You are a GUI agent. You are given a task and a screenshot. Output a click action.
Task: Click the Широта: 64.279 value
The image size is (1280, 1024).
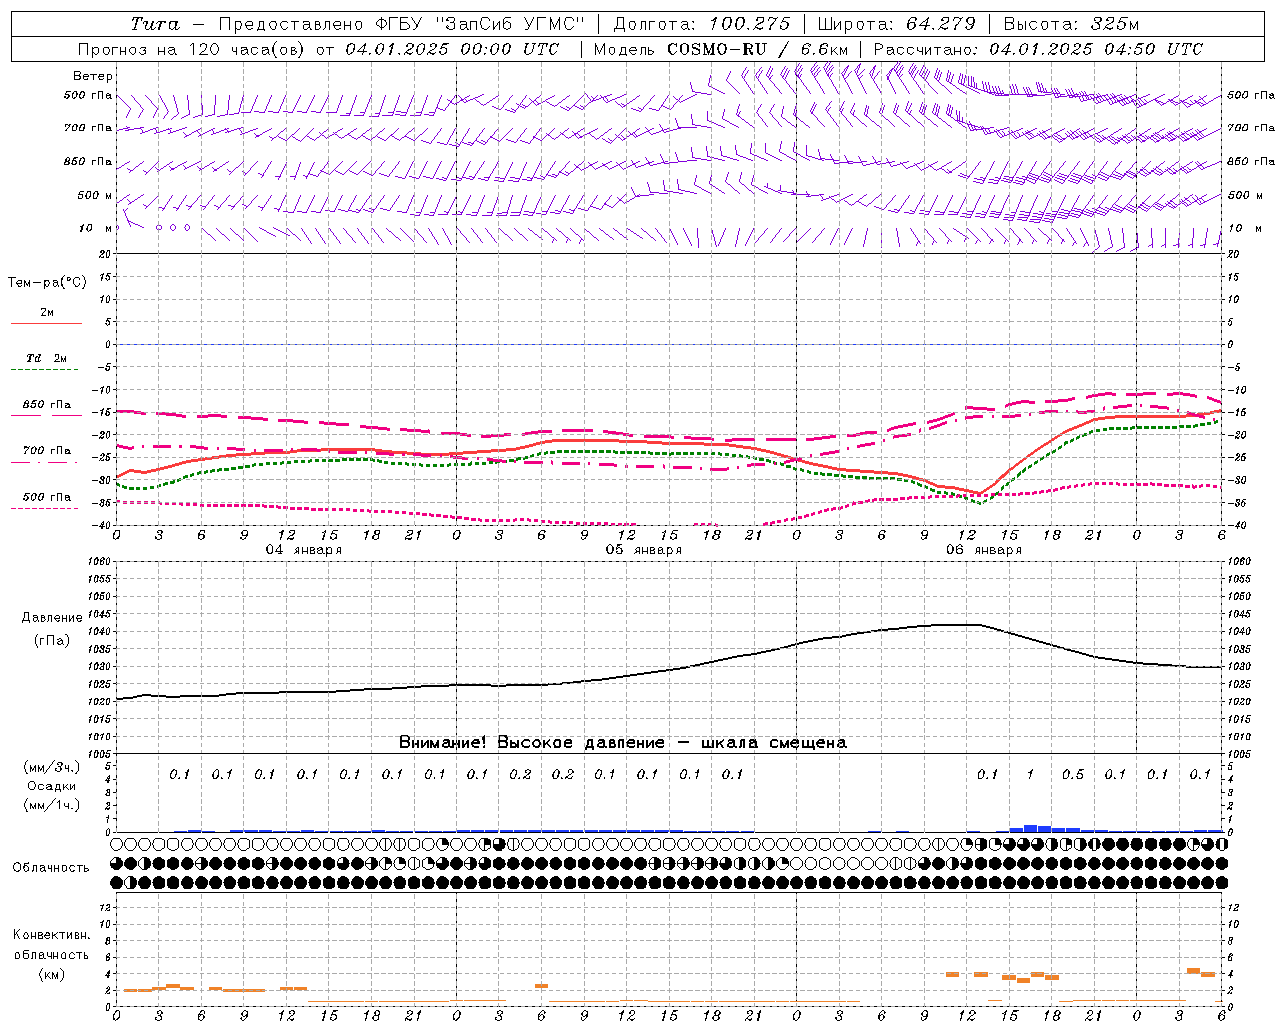(x=896, y=24)
